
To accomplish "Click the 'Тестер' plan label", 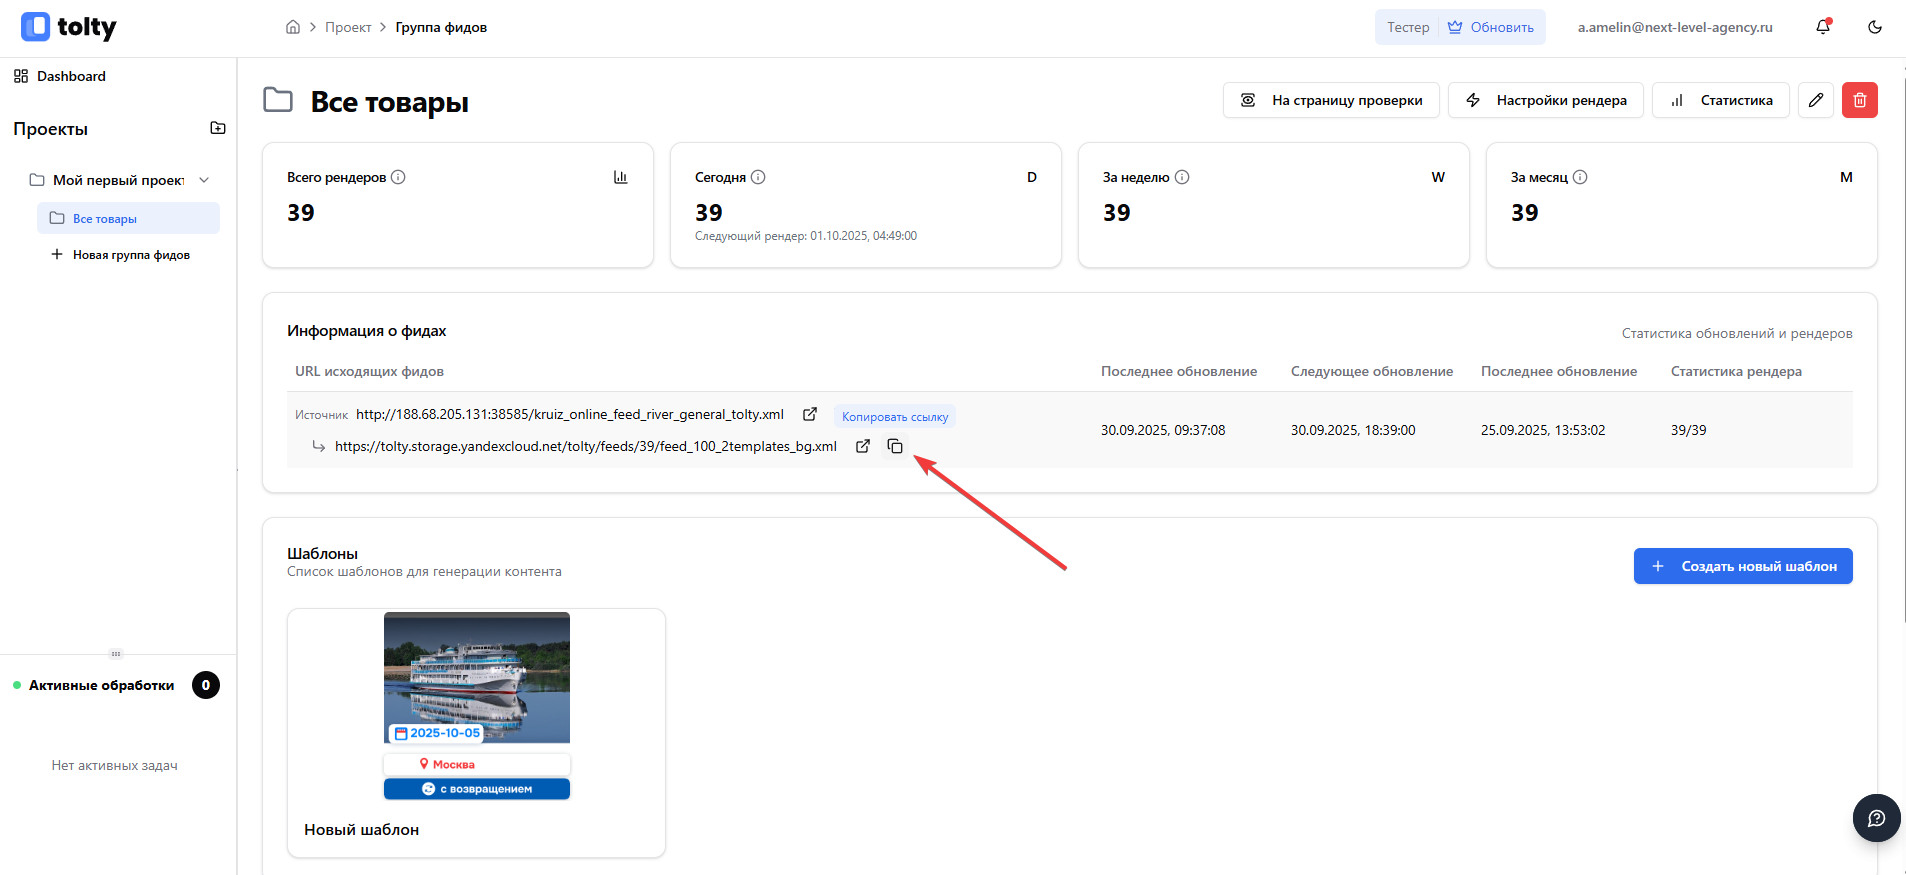I will (1408, 27).
